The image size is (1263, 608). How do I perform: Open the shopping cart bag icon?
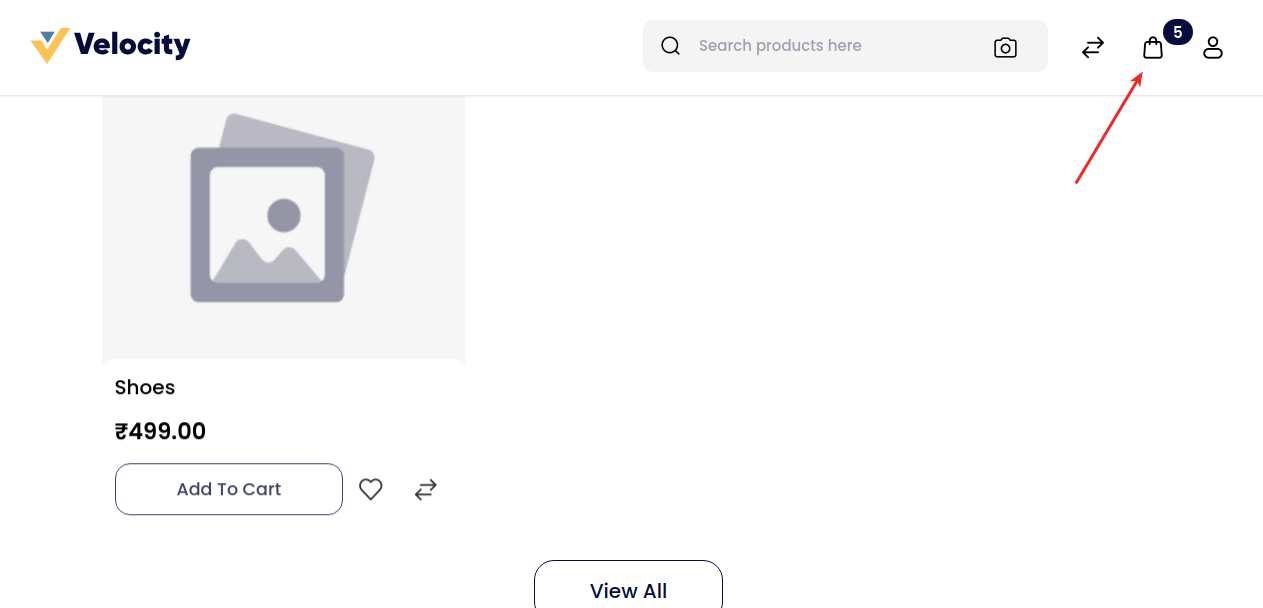tap(1153, 48)
